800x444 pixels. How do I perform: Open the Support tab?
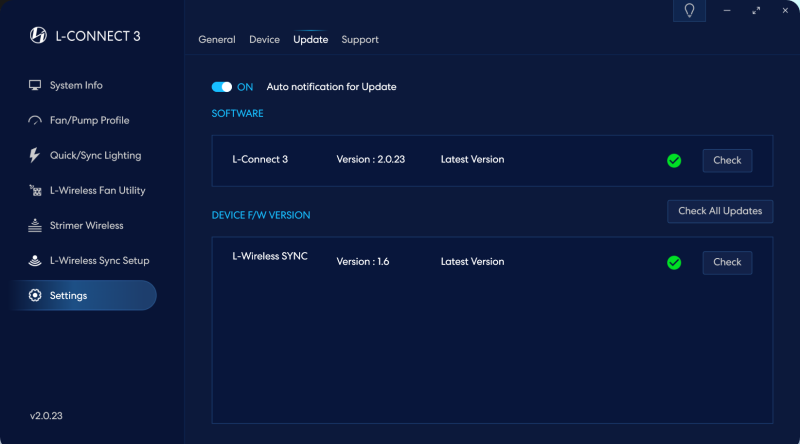click(x=360, y=40)
